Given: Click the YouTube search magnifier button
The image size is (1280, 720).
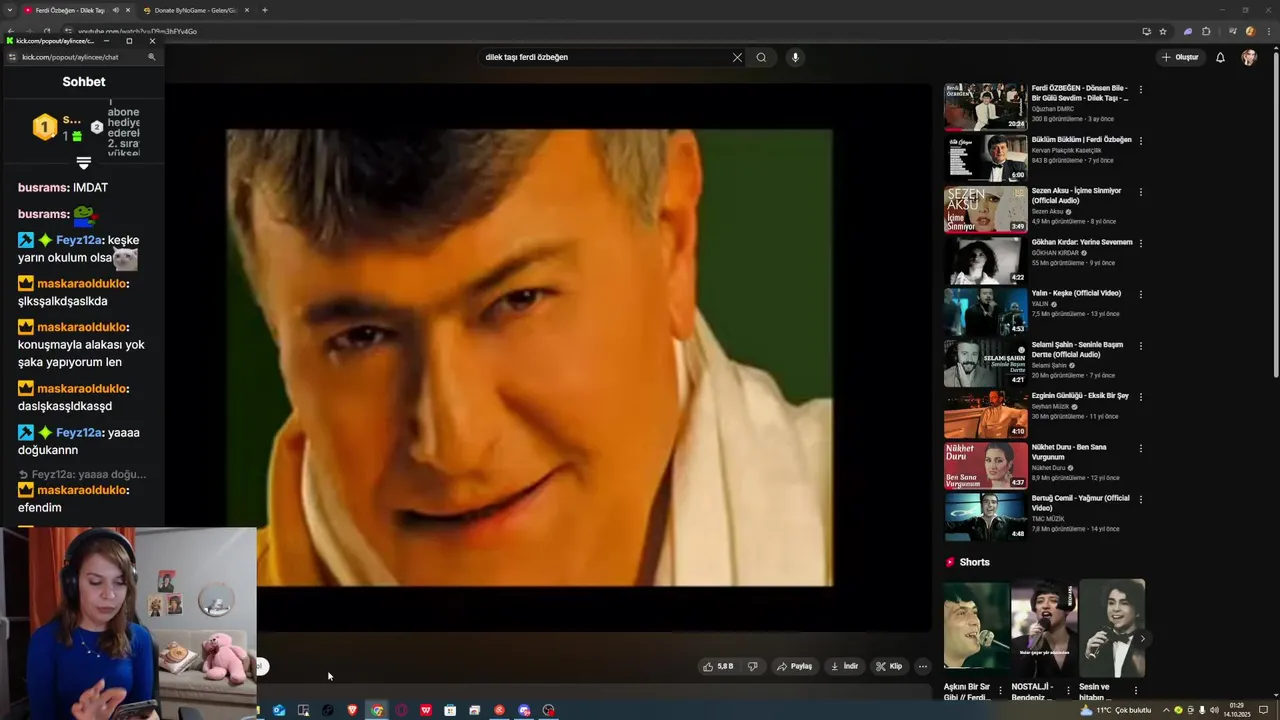Looking at the screenshot, I should coord(761,57).
